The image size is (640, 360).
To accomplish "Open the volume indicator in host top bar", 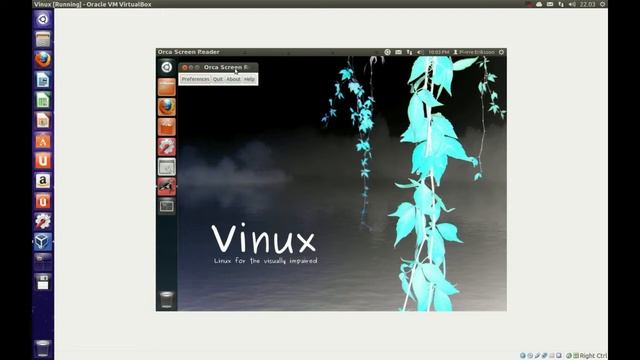I will pyautogui.click(x=572, y=4).
